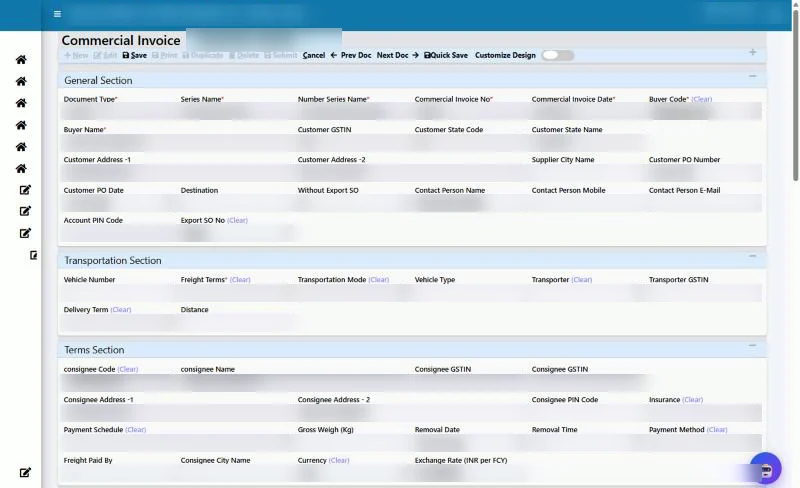Click the Number Series Name field

(353, 111)
